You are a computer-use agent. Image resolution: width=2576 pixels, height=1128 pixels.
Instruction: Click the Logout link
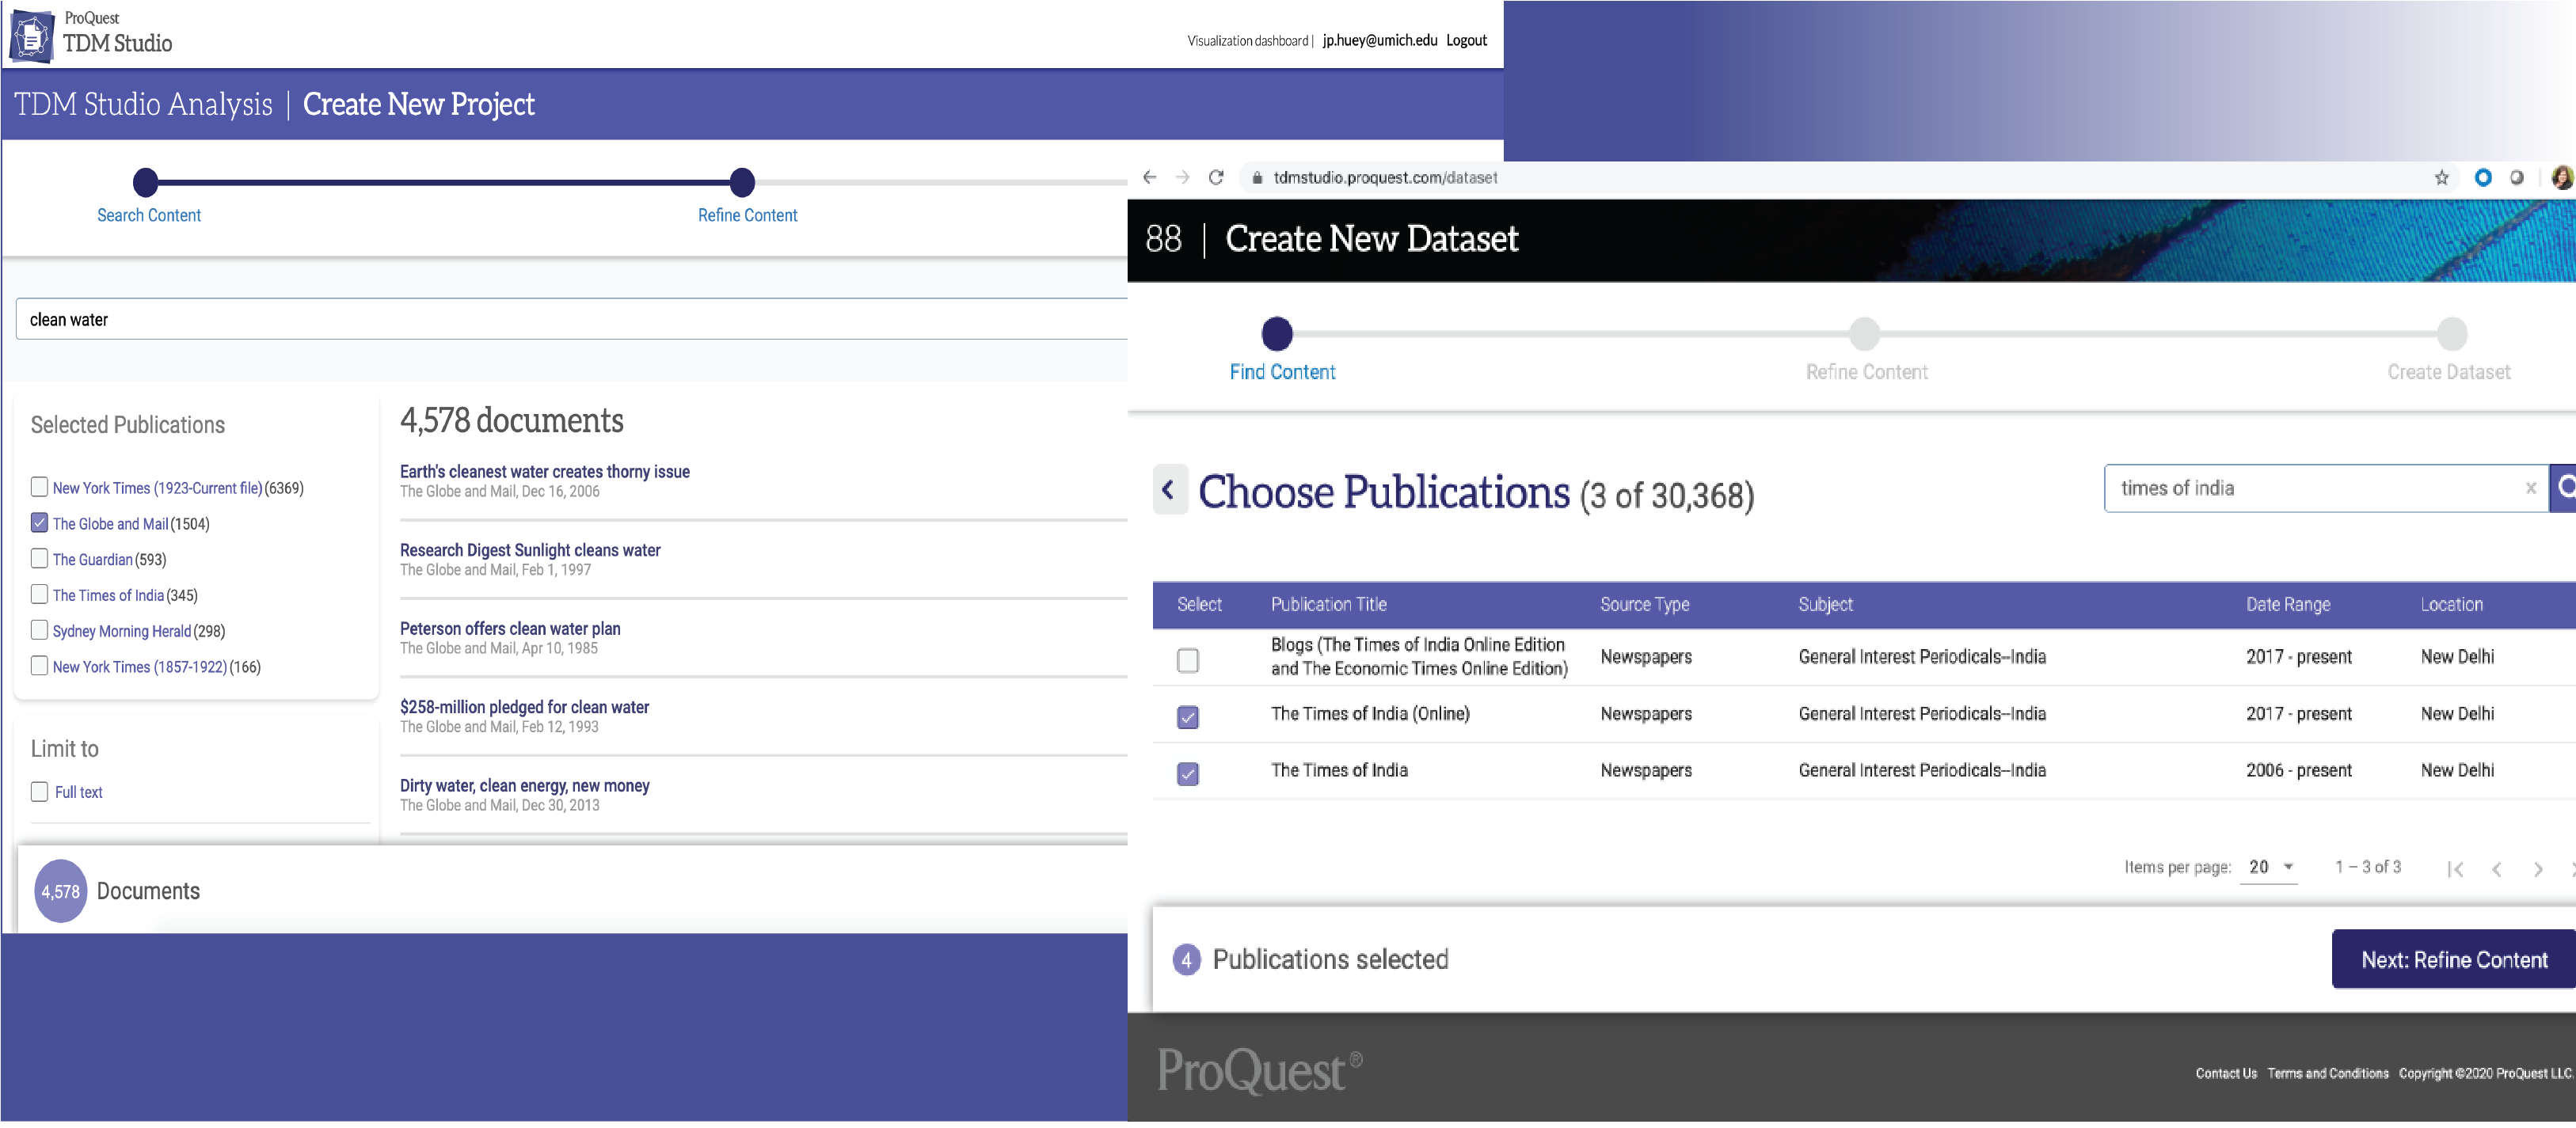pyautogui.click(x=1469, y=40)
